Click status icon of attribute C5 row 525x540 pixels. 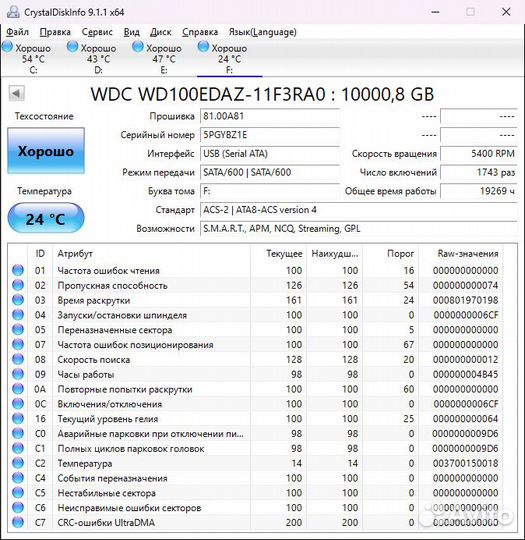(18, 492)
